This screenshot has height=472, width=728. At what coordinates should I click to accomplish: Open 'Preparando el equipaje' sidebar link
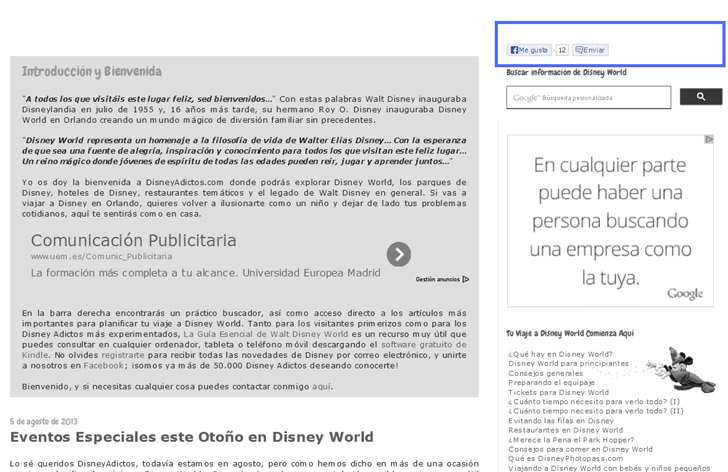coord(551,382)
